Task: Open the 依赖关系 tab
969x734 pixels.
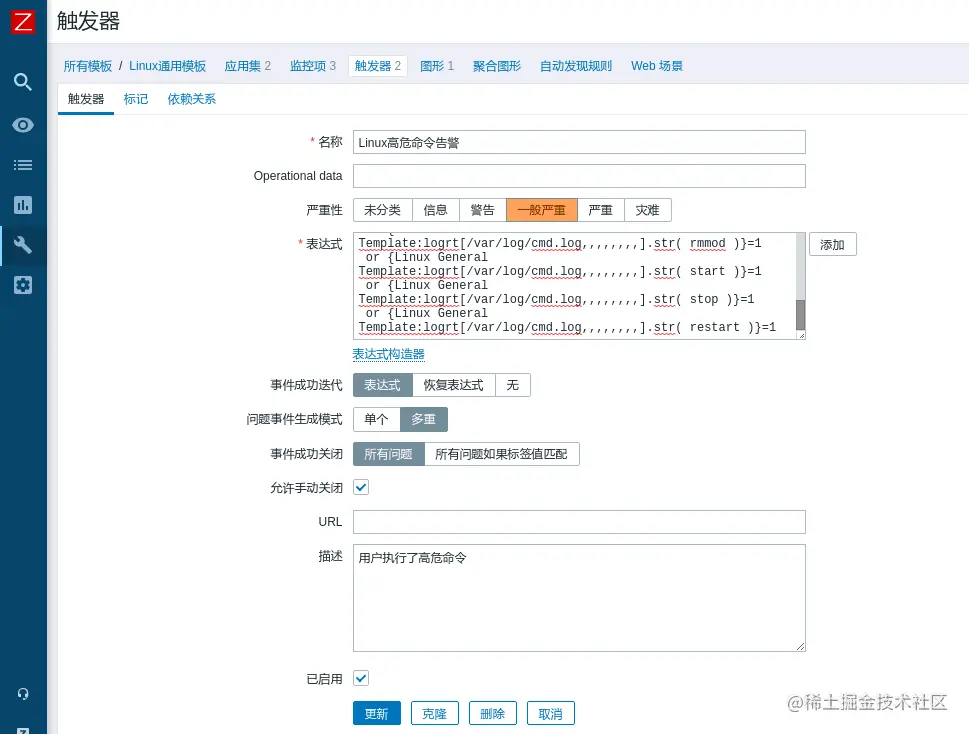Action: pos(191,99)
